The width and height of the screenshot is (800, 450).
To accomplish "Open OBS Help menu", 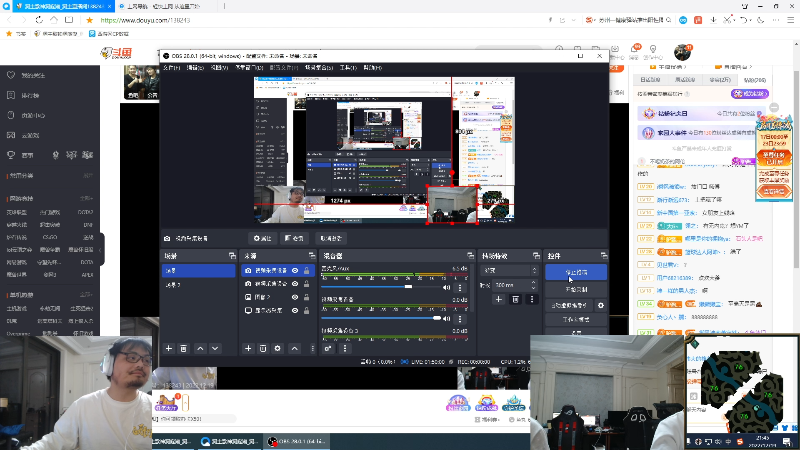I will [372, 68].
